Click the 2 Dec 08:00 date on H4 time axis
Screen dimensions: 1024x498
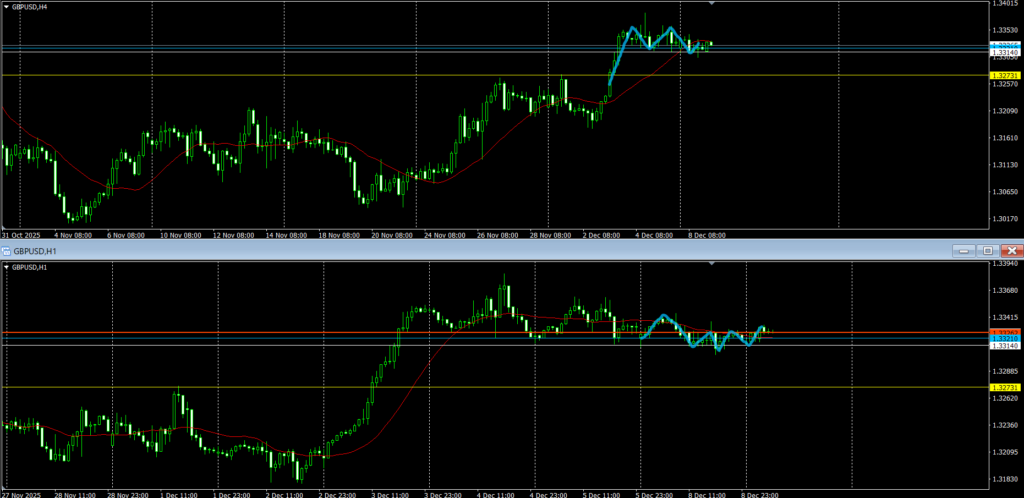tap(601, 235)
